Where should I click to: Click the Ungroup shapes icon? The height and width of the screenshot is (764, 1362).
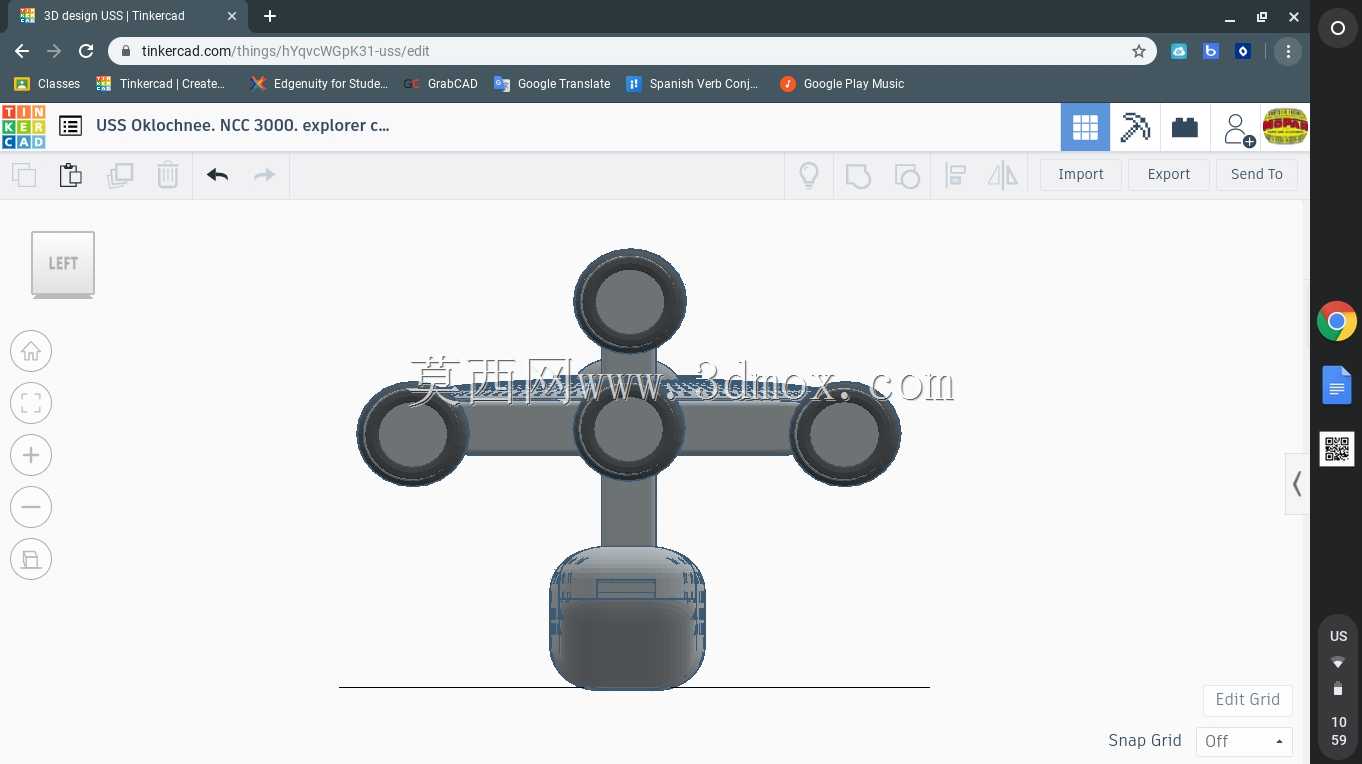[x=907, y=175]
